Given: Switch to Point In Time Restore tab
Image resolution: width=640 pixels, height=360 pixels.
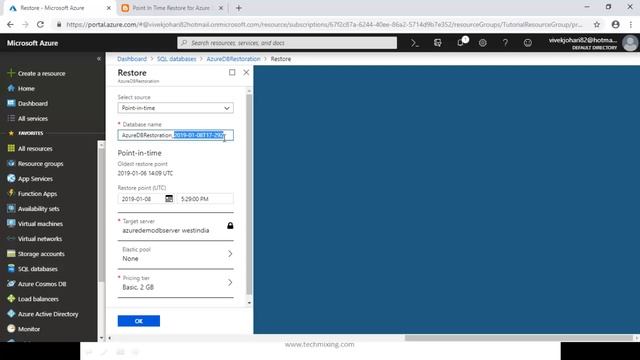Looking at the screenshot, I should coord(171,8).
